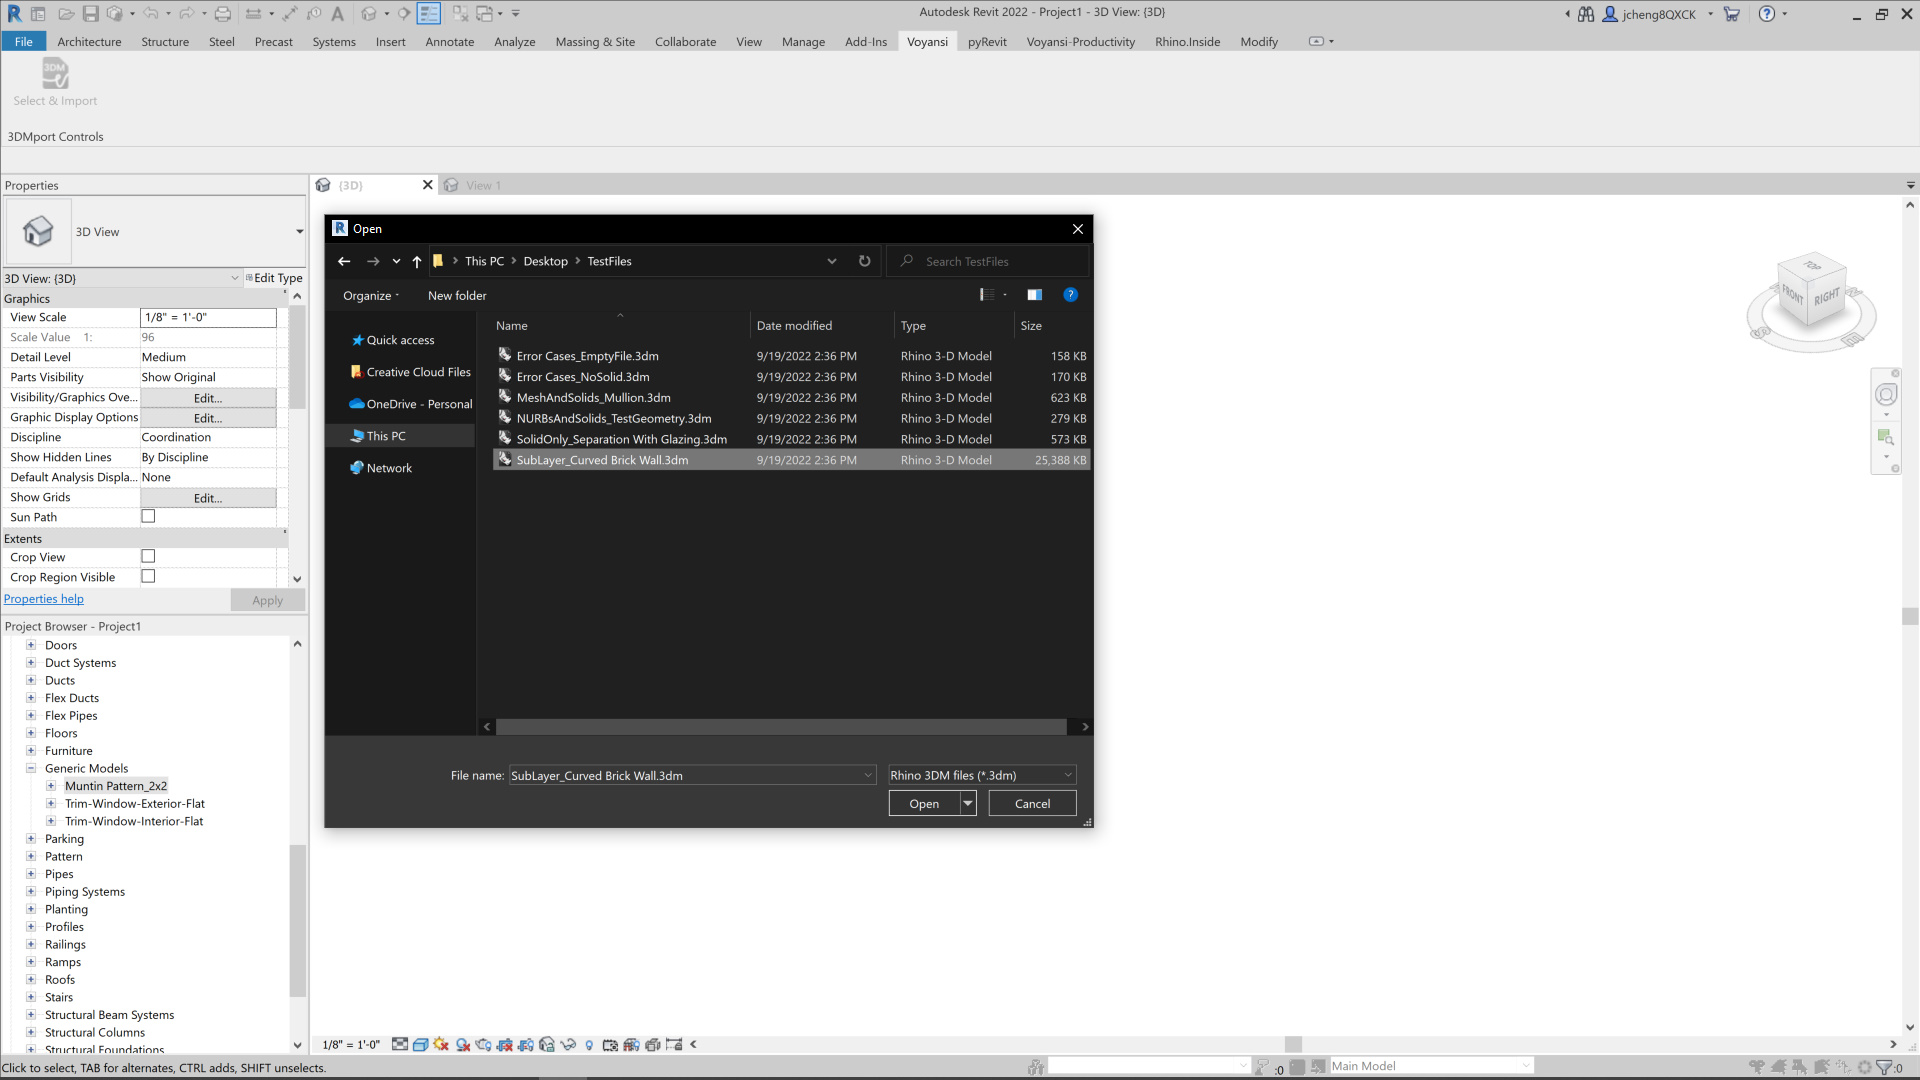Click the Text tool icon in quick access toolbar
Screen dimensions: 1920x1080
click(337, 14)
